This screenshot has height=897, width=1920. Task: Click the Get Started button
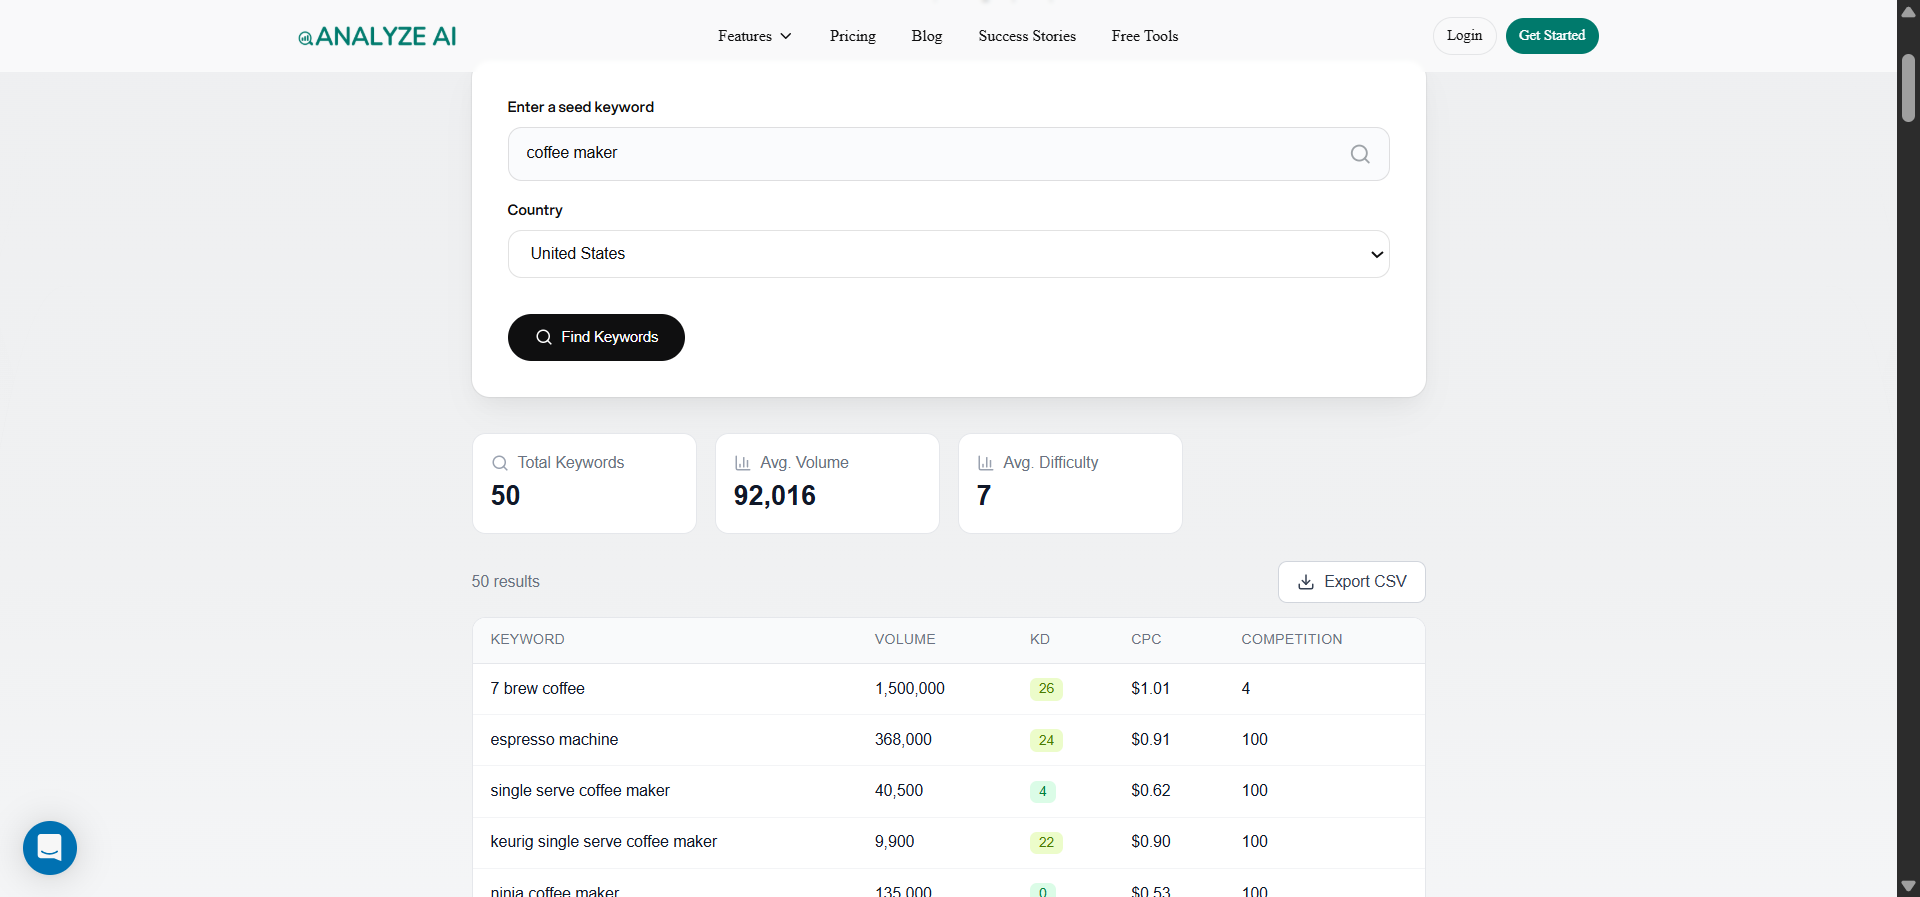tap(1552, 36)
